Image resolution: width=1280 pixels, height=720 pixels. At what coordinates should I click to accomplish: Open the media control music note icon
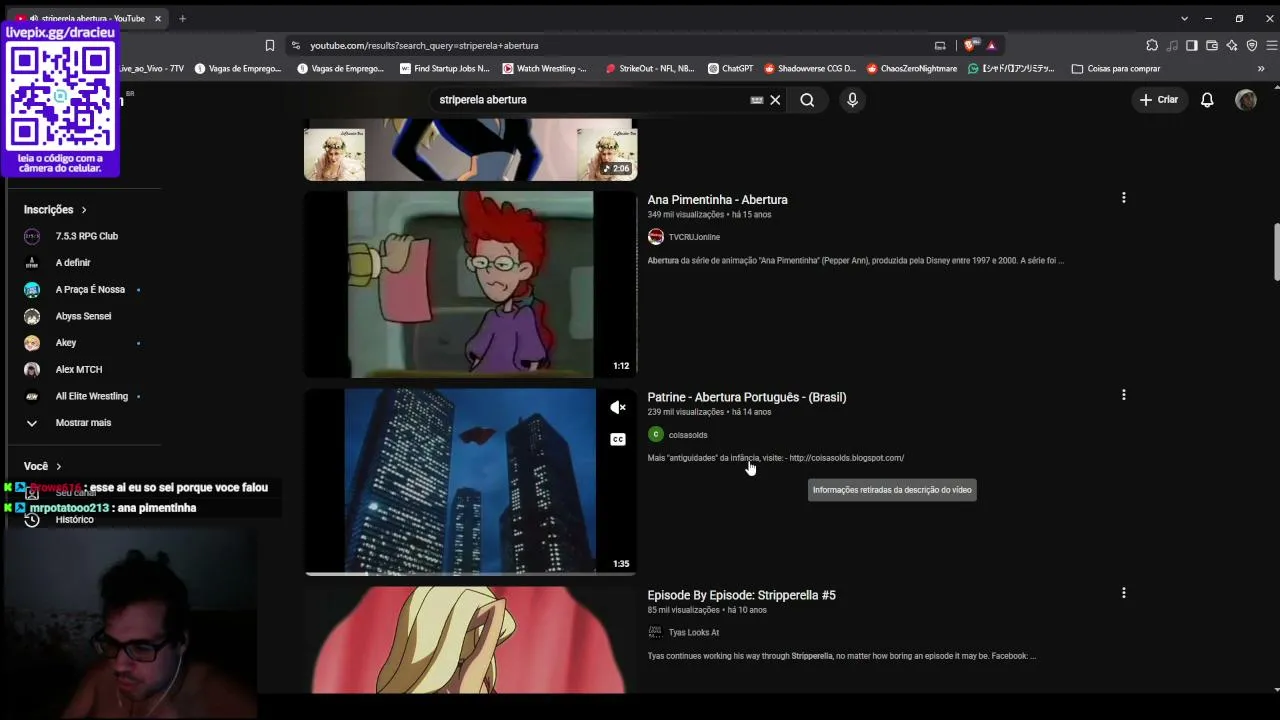point(1172,45)
